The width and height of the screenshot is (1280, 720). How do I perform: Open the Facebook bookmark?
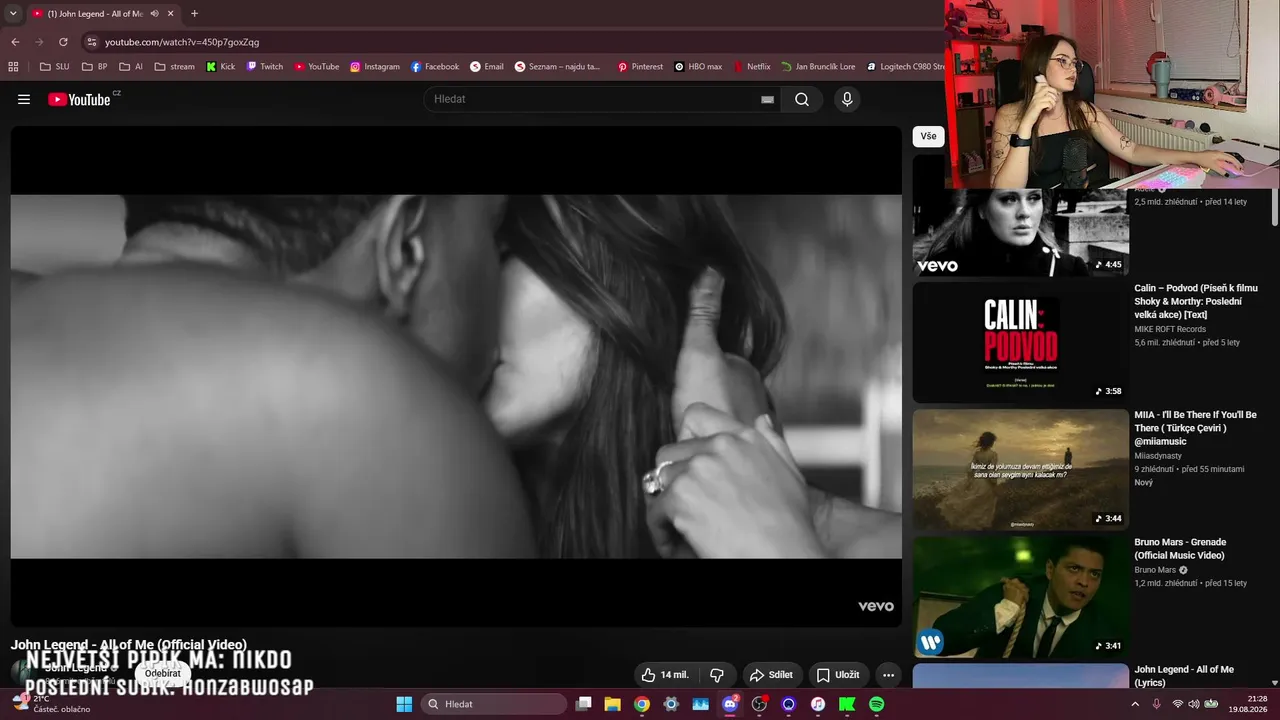point(435,67)
